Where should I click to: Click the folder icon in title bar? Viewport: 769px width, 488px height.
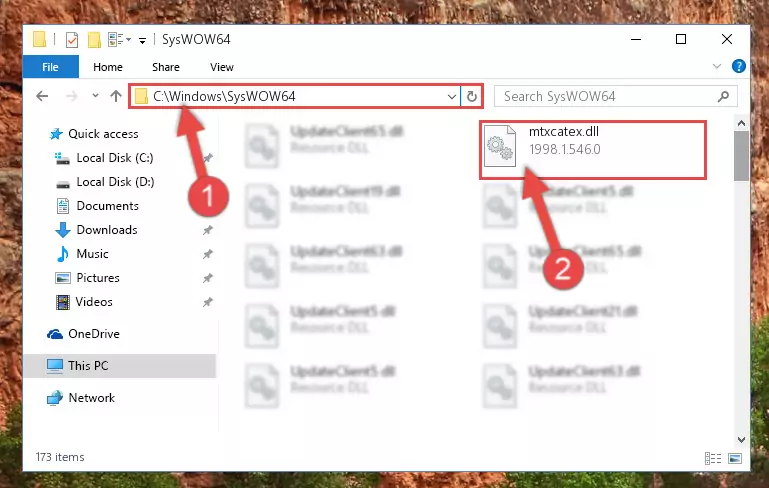tap(39, 39)
